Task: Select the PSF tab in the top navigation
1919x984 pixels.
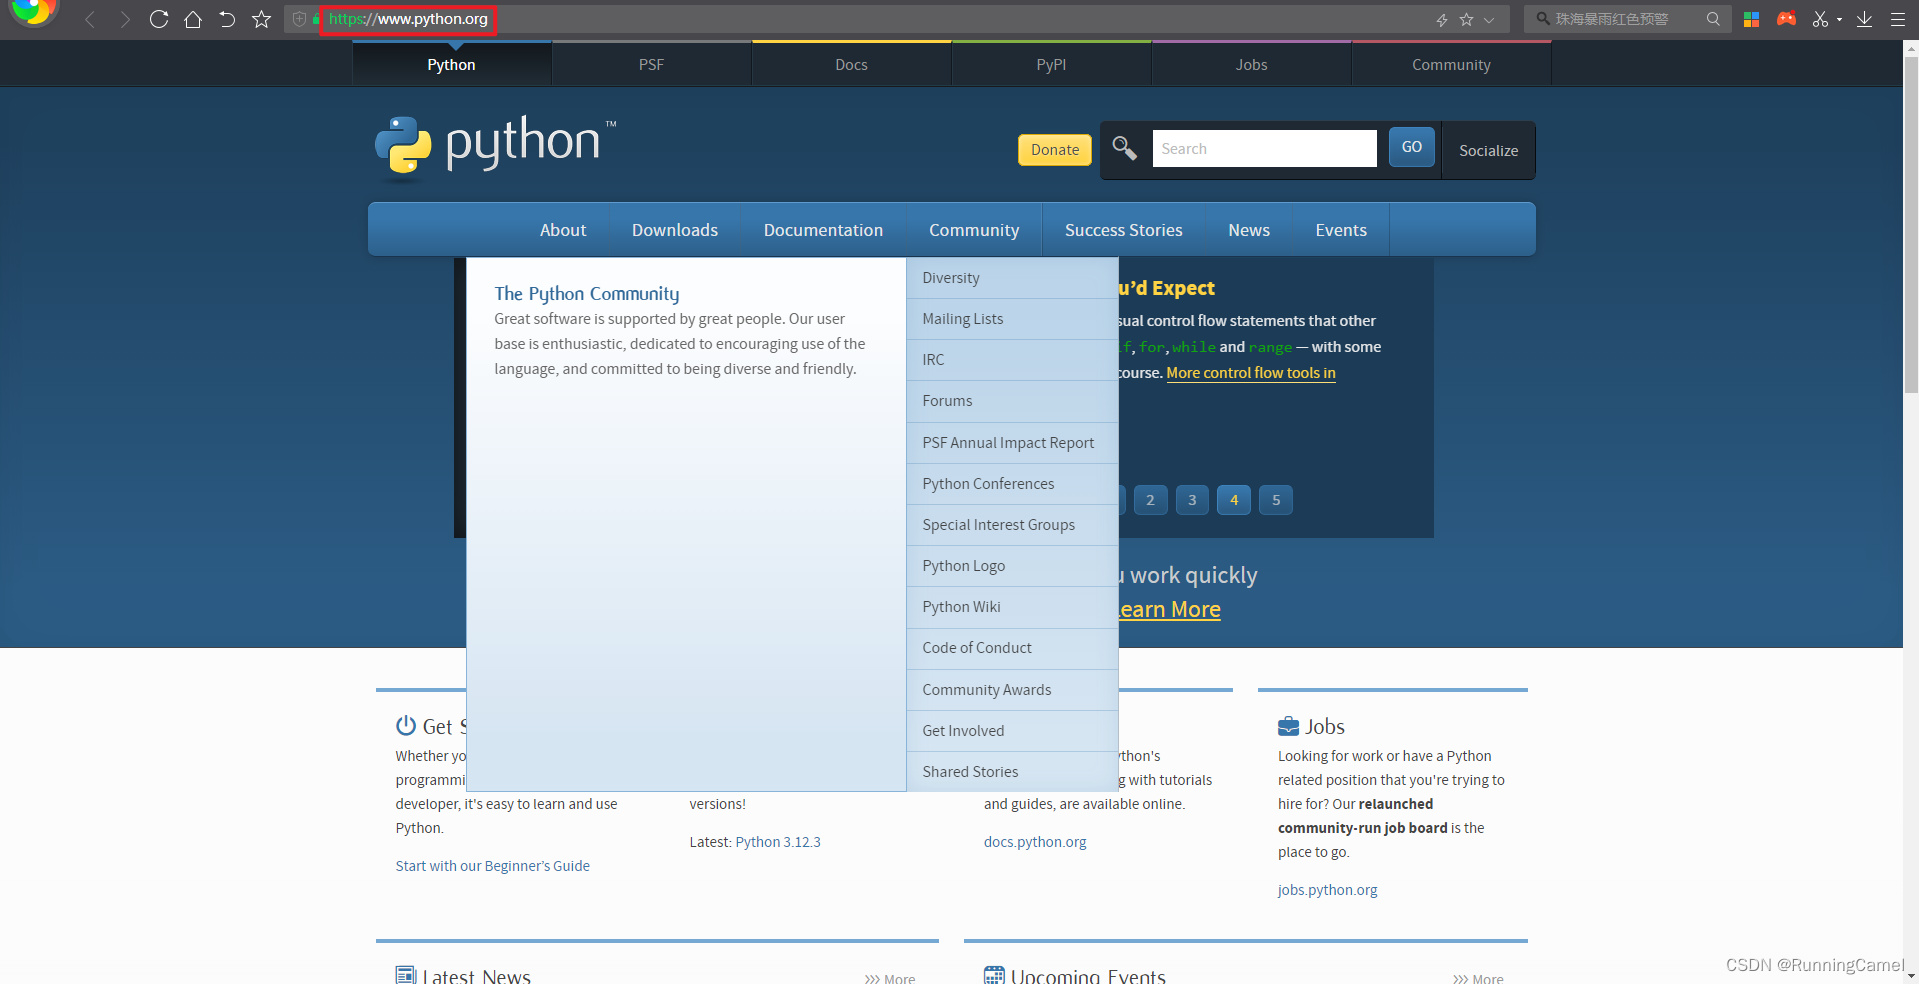Action: tap(651, 64)
